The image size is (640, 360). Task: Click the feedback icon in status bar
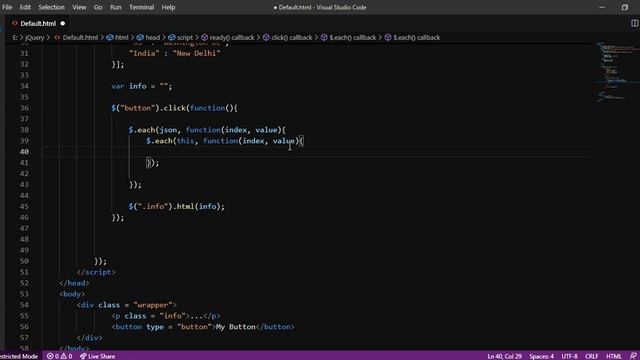(633, 356)
